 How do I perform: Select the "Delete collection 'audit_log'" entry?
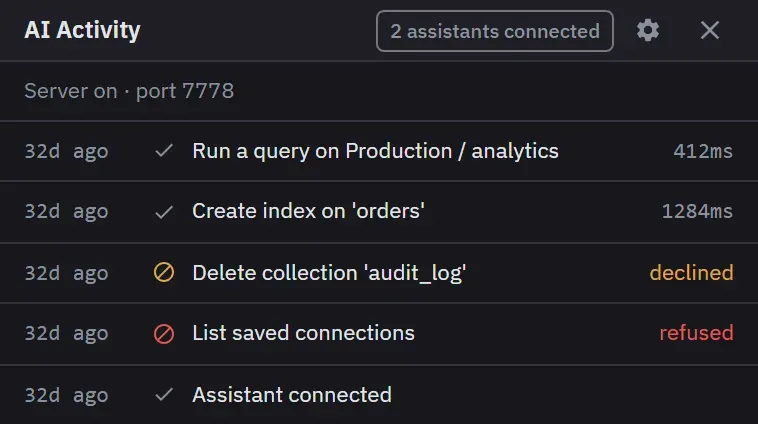(379, 273)
